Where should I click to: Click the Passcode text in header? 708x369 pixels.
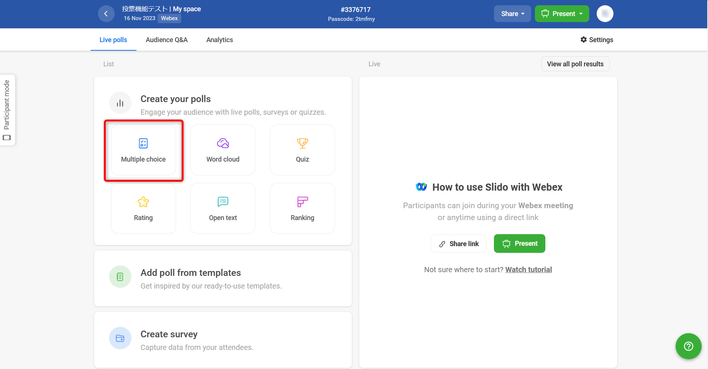(351, 19)
